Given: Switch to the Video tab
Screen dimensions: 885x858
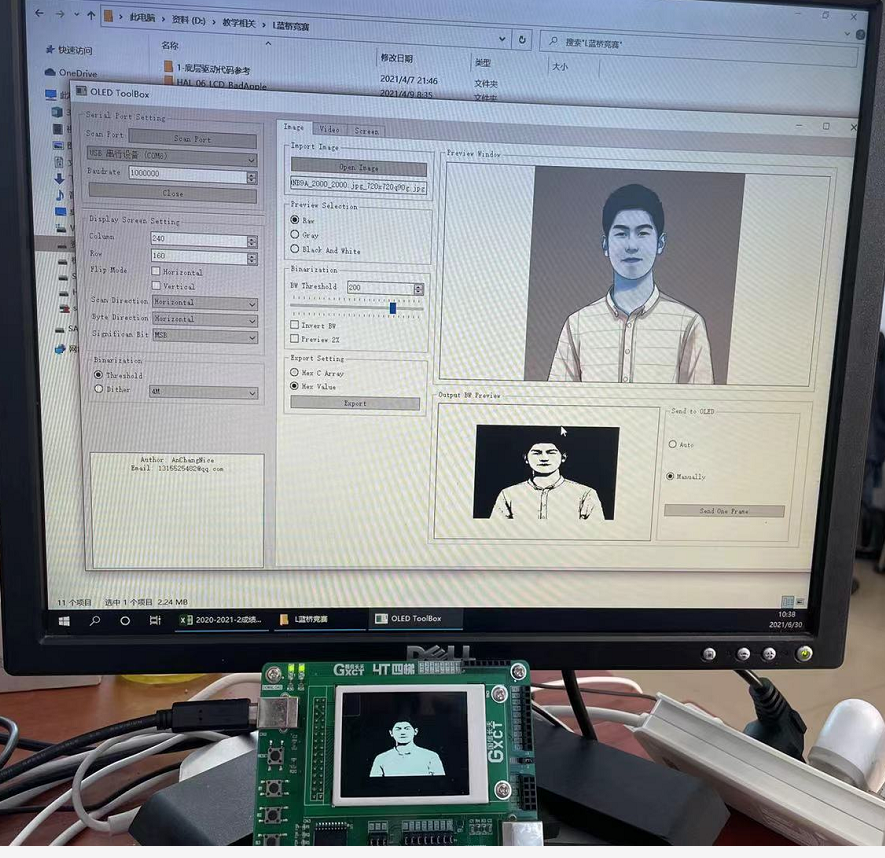Looking at the screenshot, I should (x=328, y=128).
